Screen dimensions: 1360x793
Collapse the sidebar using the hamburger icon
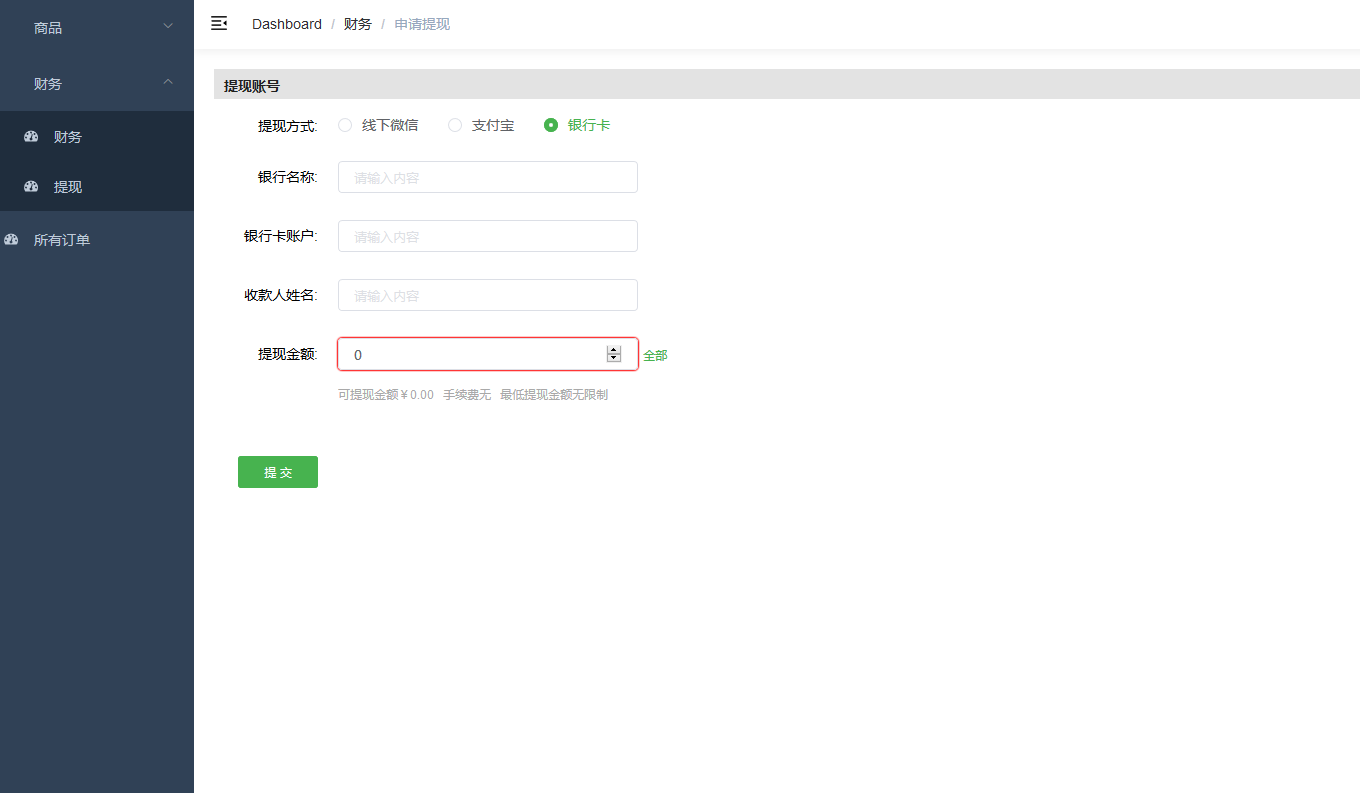[219, 23]
